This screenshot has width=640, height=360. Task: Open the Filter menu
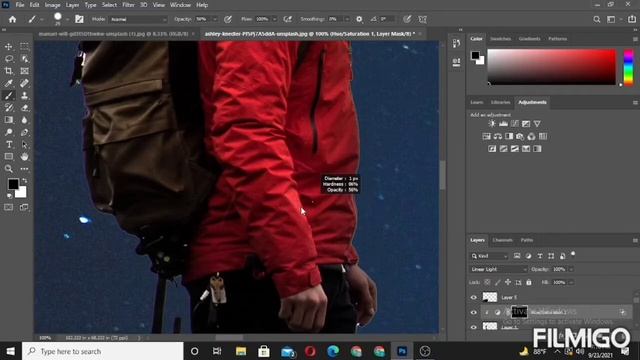[x=129, y=5]
